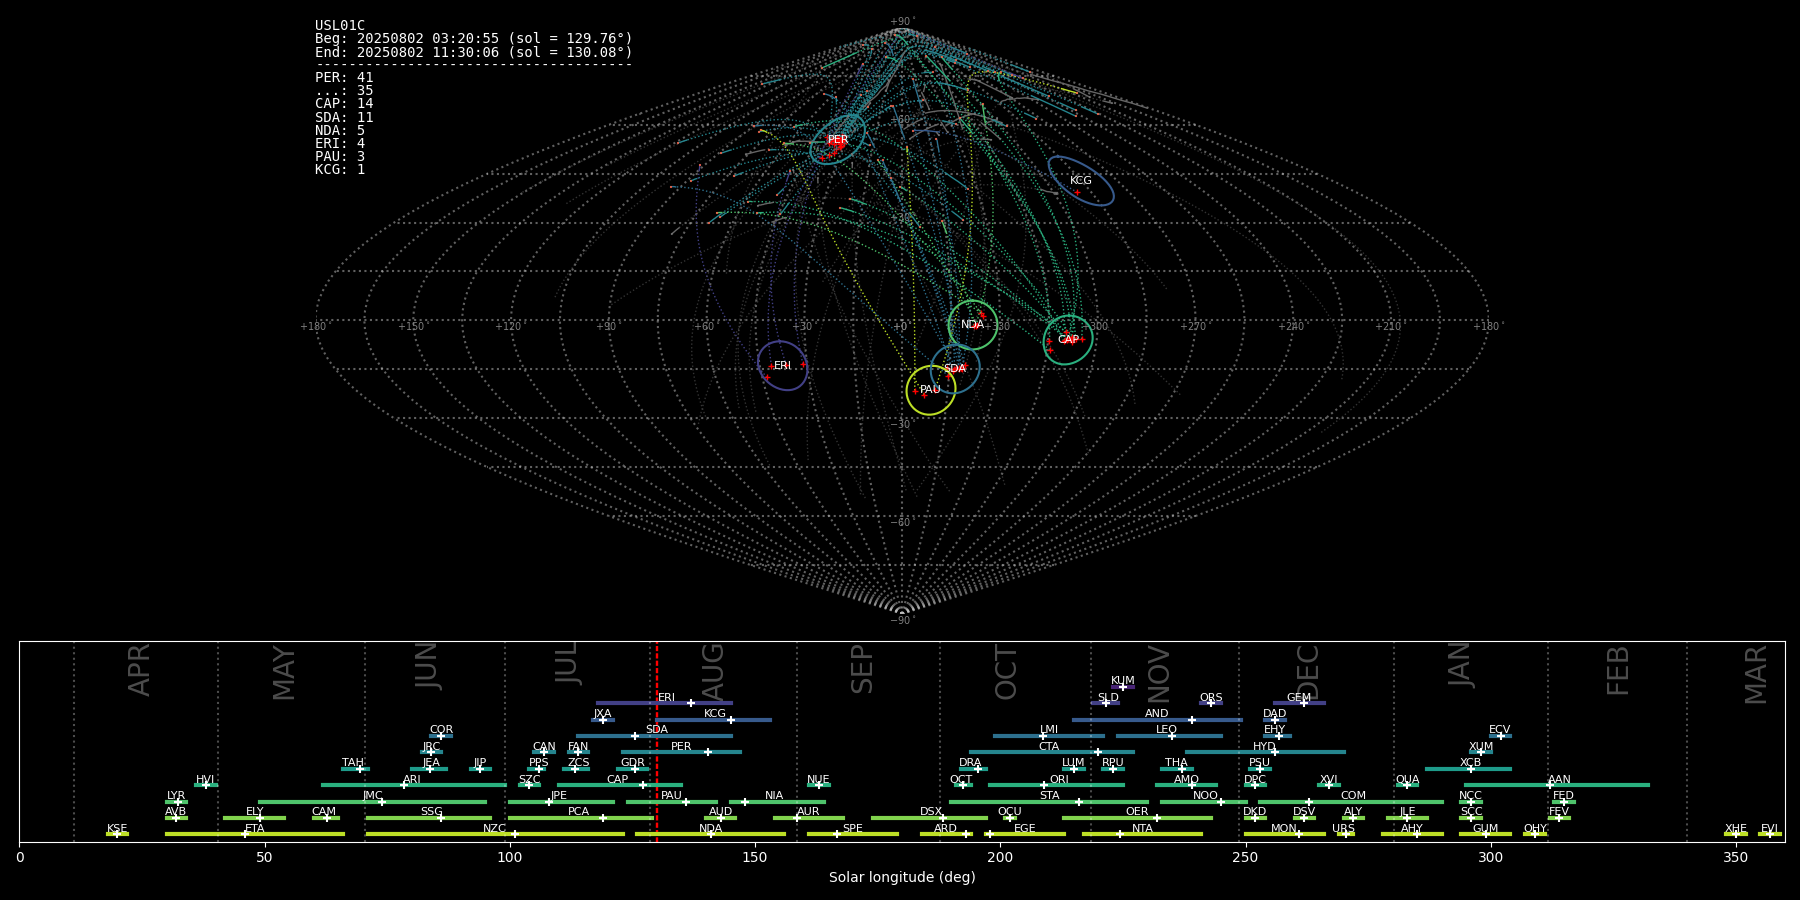Click the DRA shower bar in October

pos(971,768)
